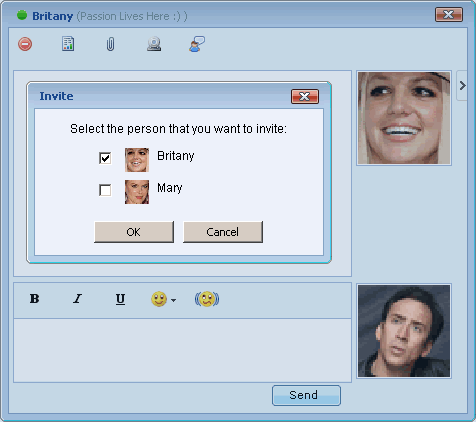476x422 pixels.
Task: Check the Mary invite checkbox
Action: (x=105, y=190)
